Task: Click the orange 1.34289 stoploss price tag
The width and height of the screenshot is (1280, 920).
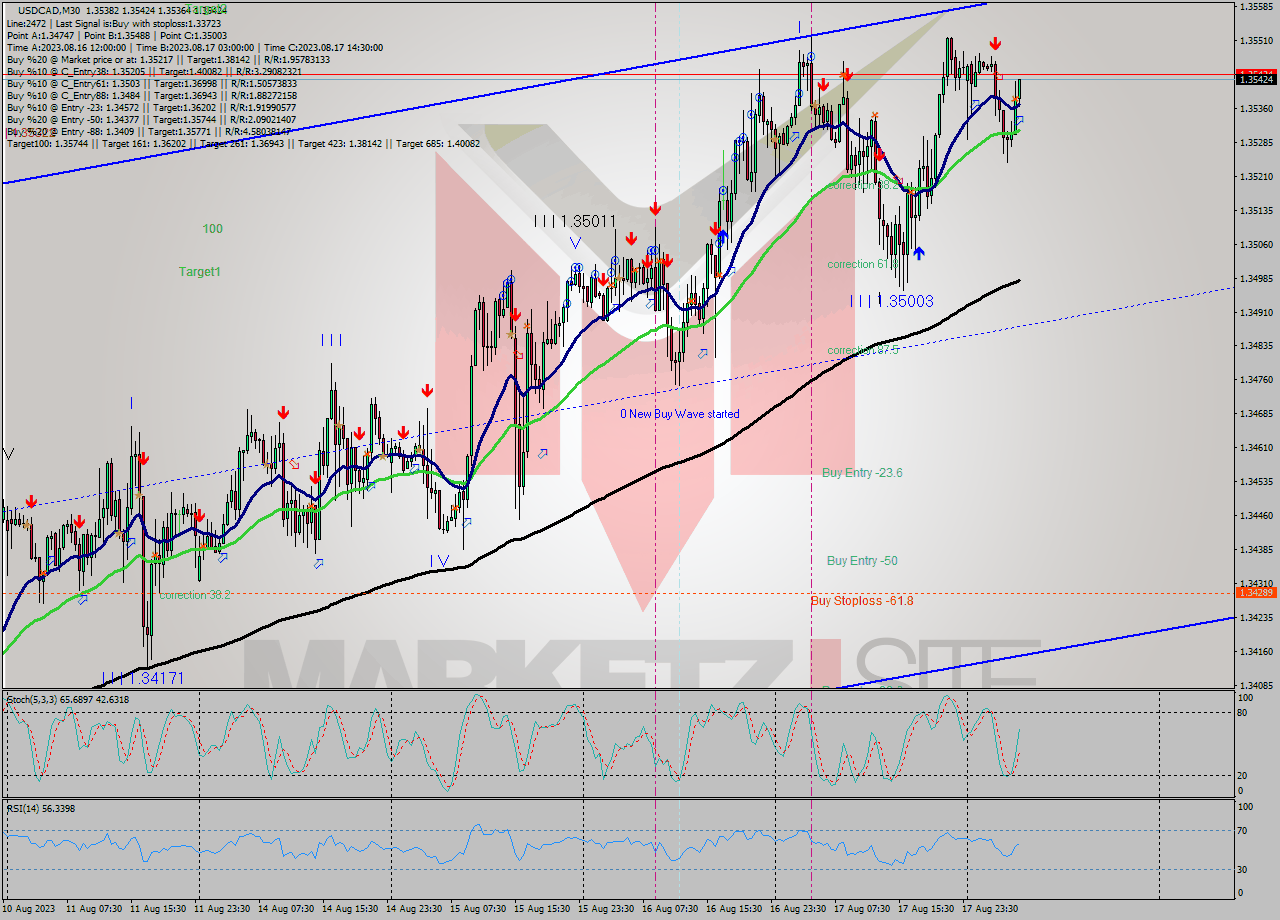Action: (x=1254, y=593)
